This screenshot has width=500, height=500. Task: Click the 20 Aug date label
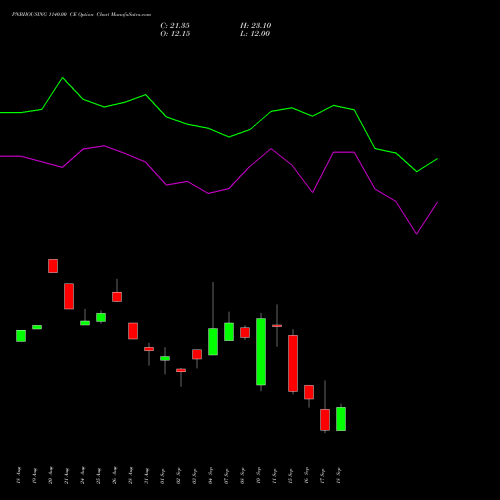(x=51, y=476)
